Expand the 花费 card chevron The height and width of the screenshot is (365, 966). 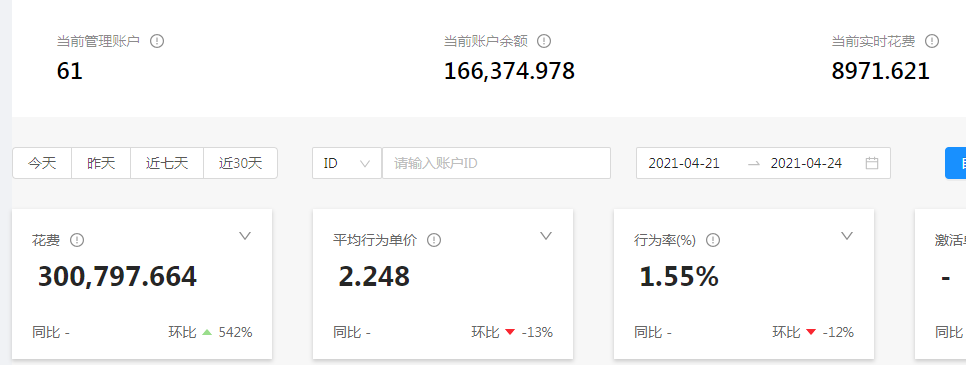pyautogui.click(x=245, y=236)
